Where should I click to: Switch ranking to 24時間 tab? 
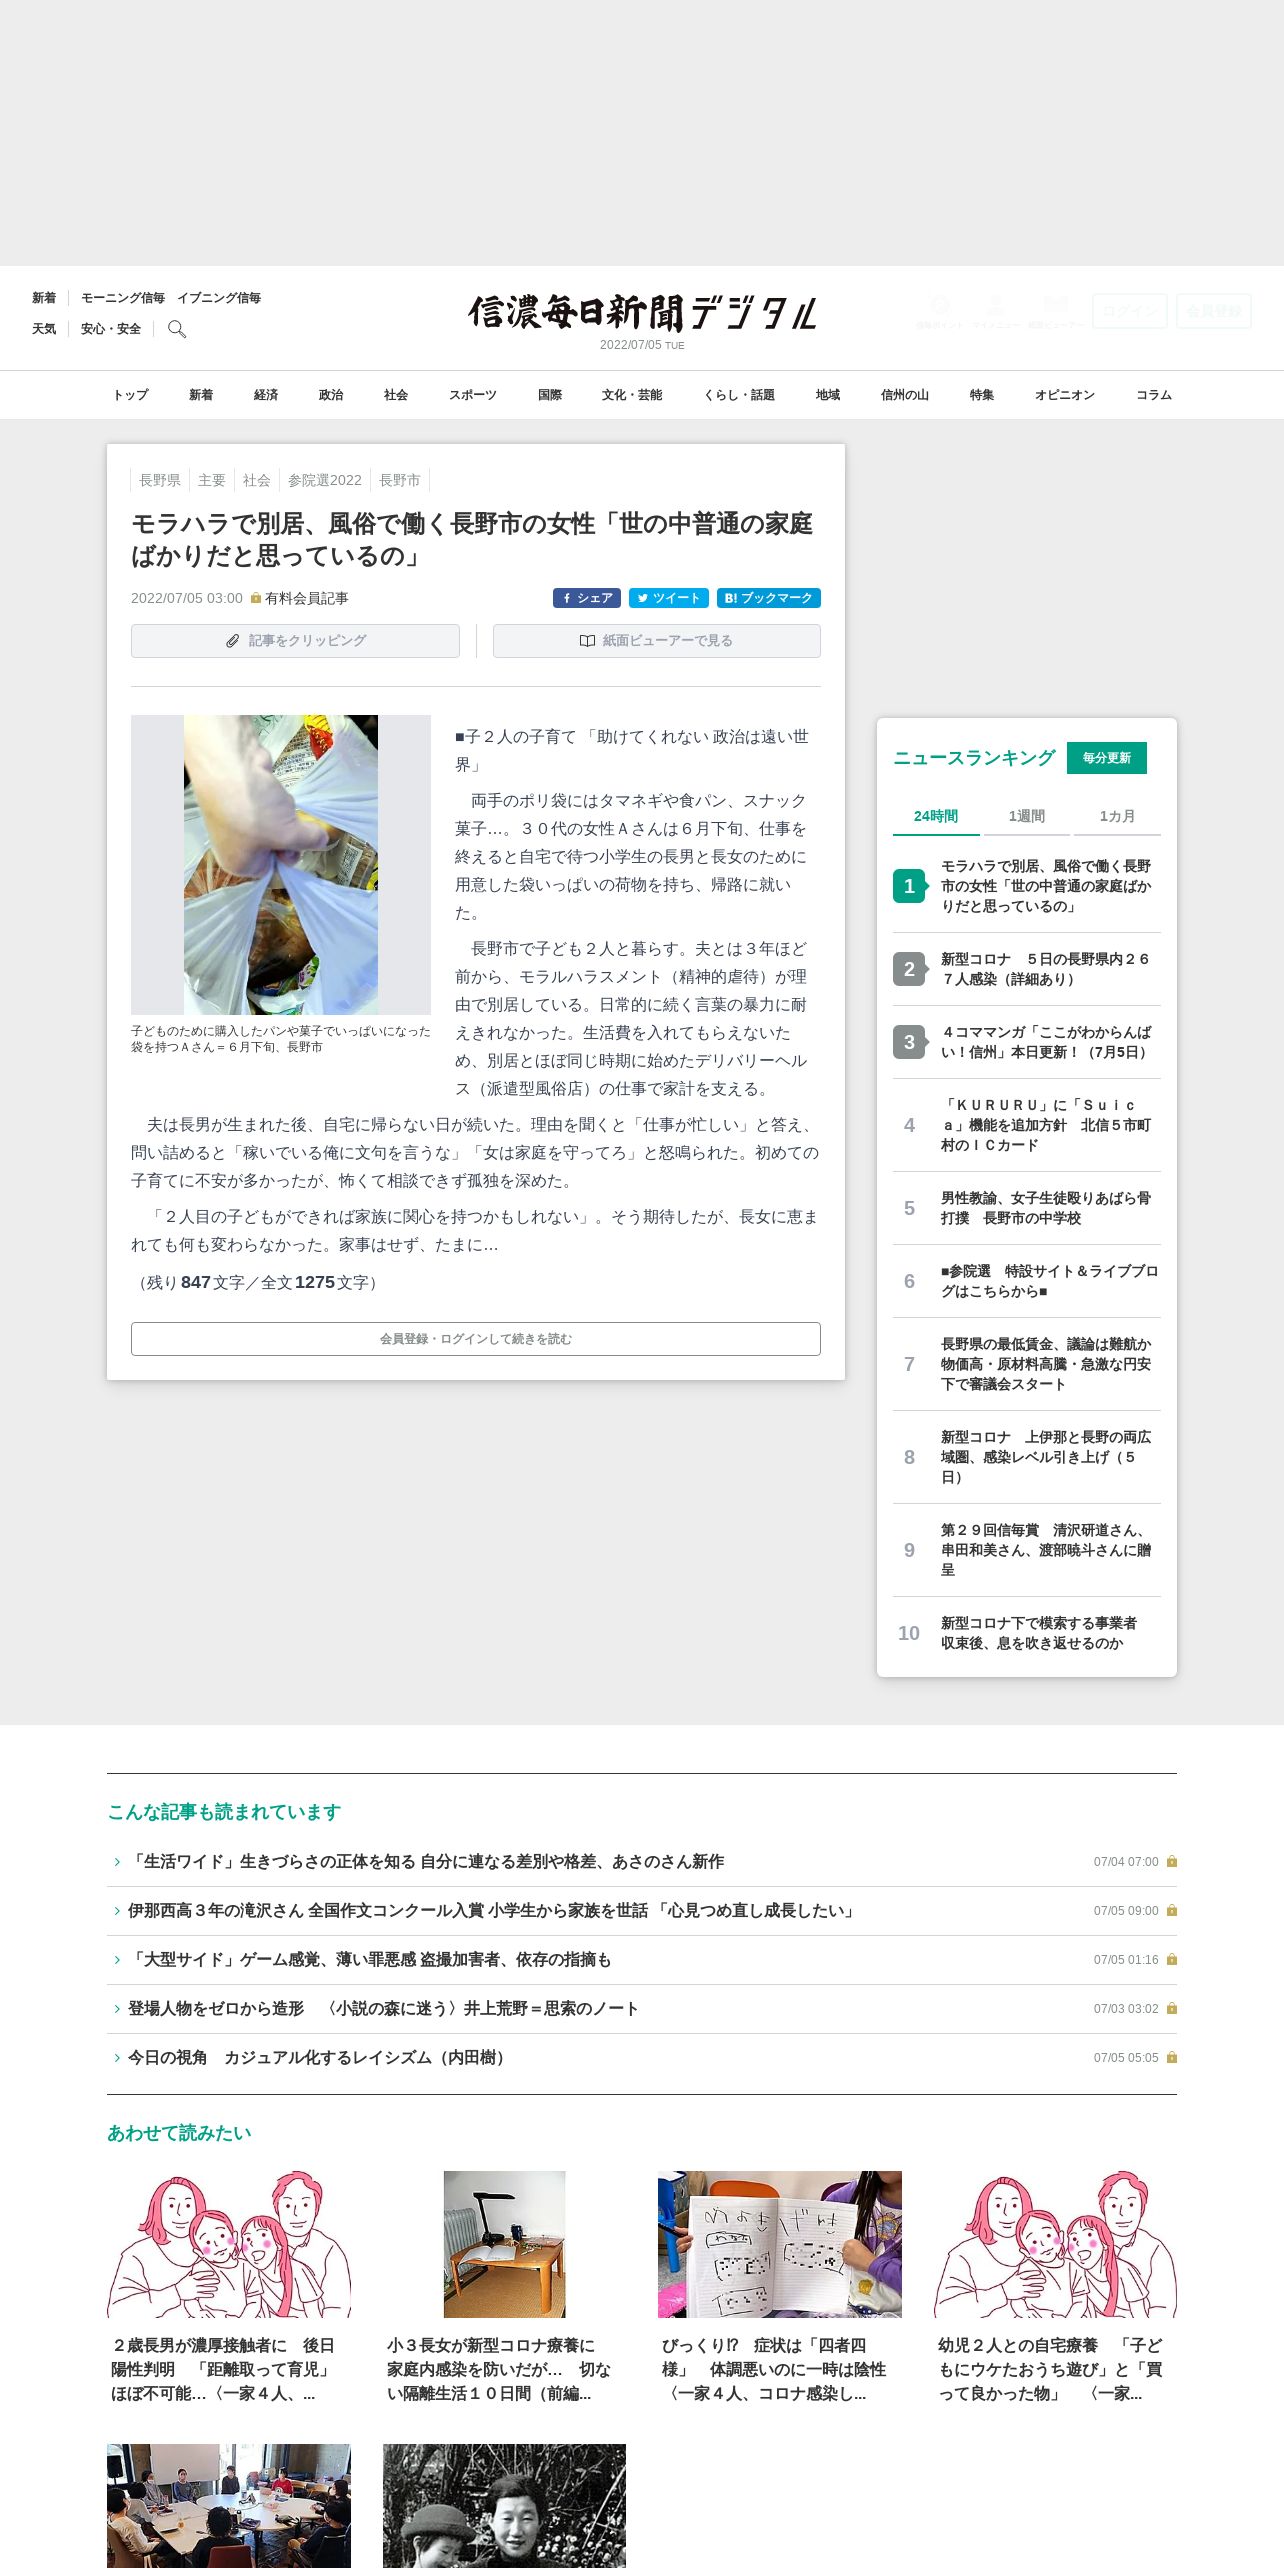pyautogui.click(x=936, y=816)
